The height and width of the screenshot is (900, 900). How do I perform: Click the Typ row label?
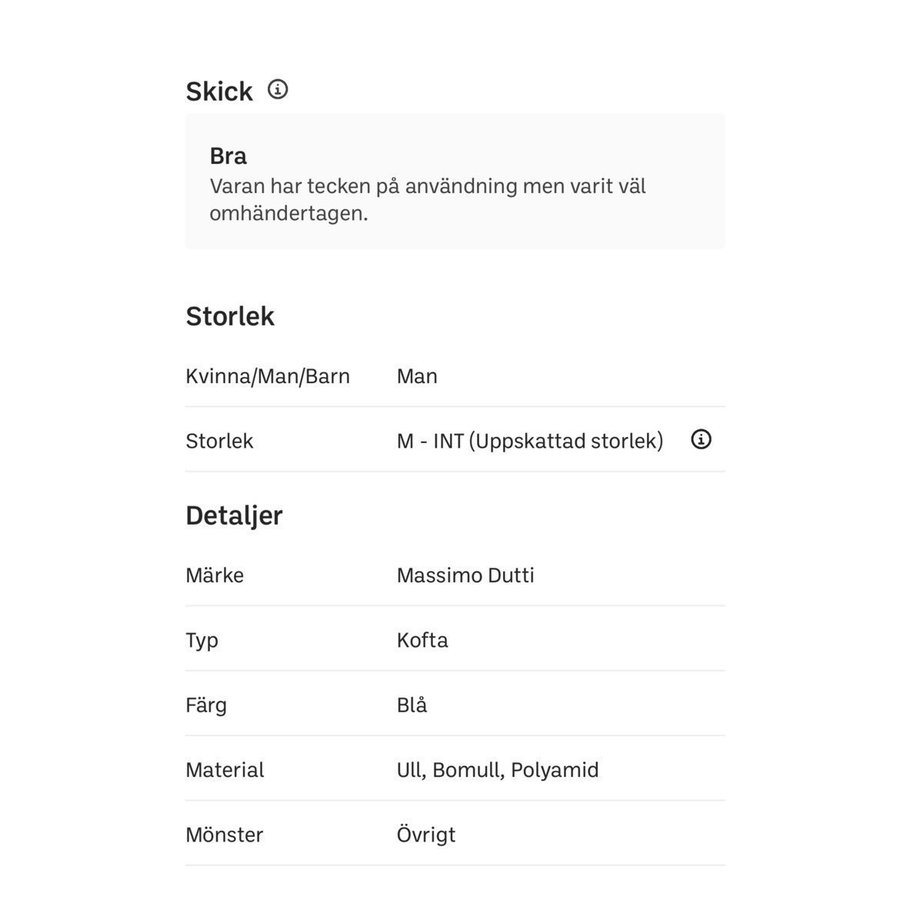point(202,641)
